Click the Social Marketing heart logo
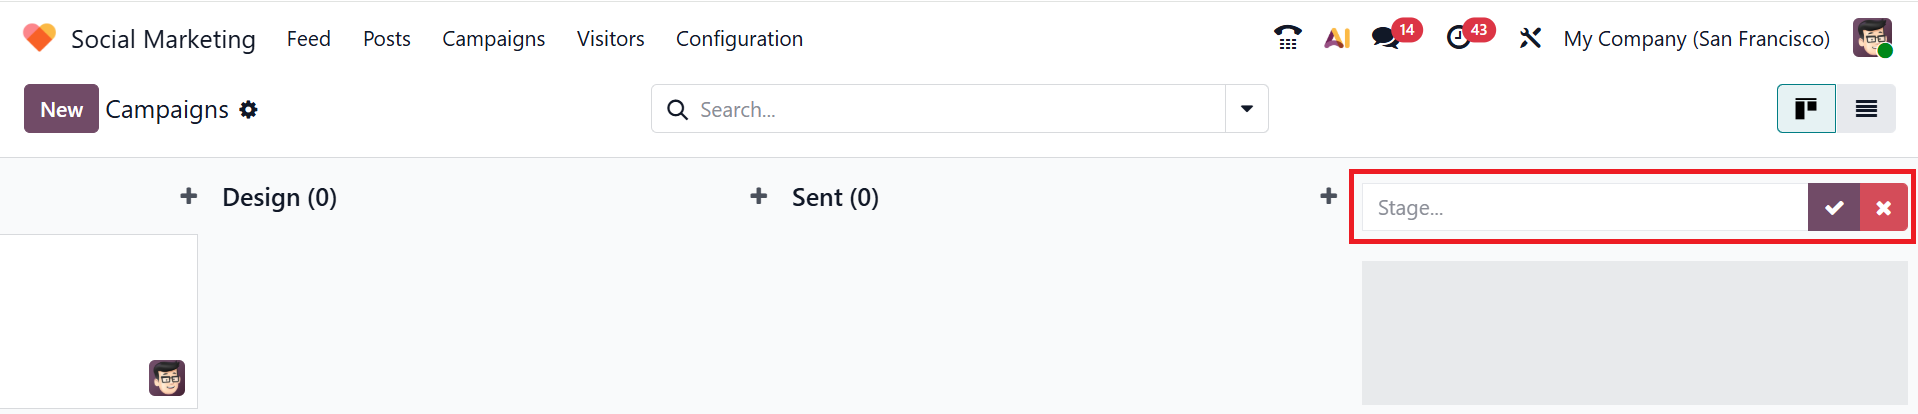The width and height of the screenshot is (1918, 414). point(39,38)
